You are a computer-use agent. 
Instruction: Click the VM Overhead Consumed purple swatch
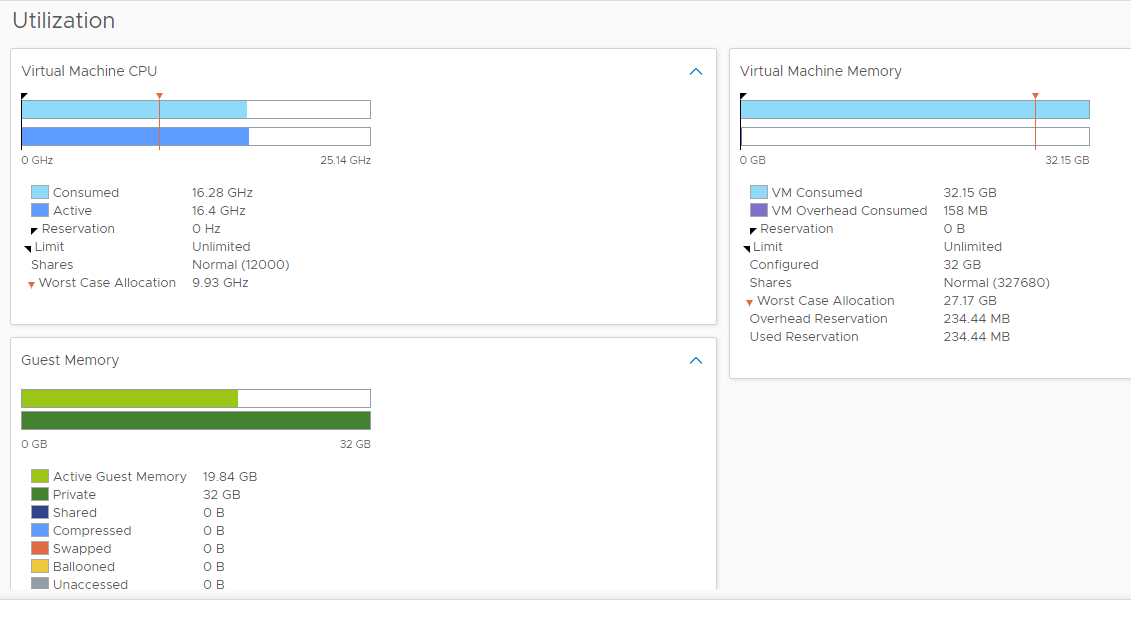758,211
